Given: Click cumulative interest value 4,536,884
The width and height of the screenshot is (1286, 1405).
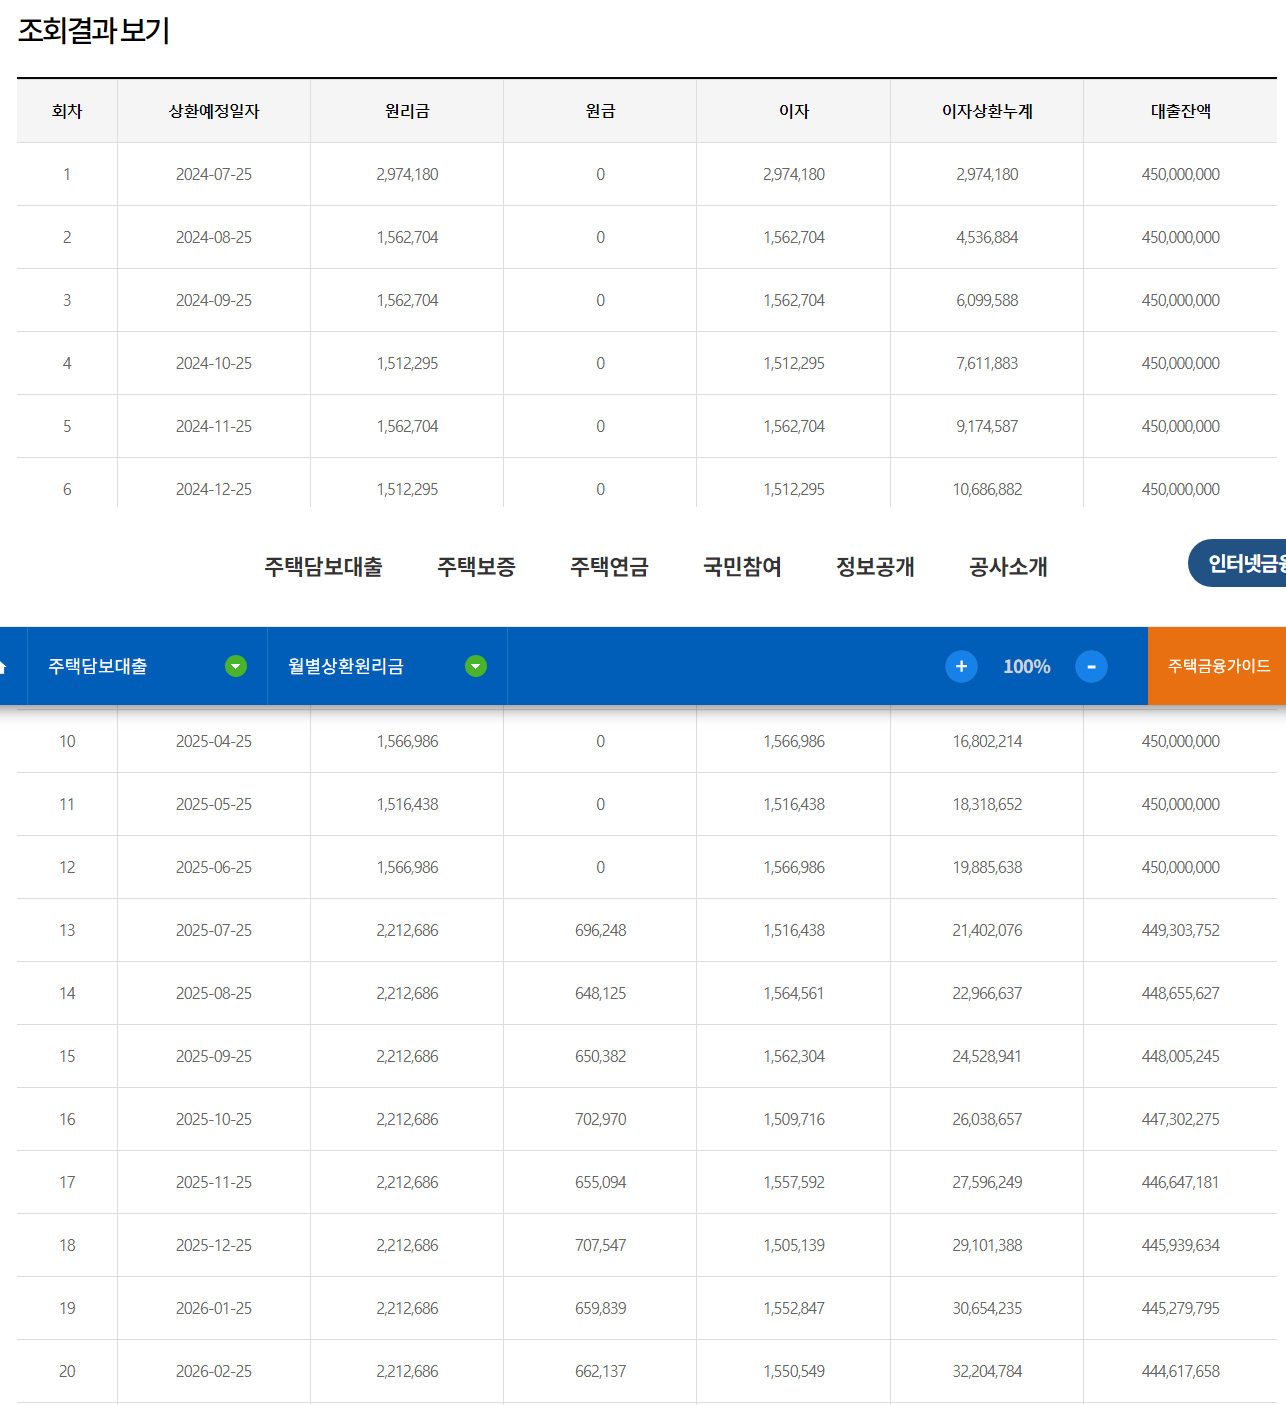Looking at the screenshot, I should (x=987, y=237).
